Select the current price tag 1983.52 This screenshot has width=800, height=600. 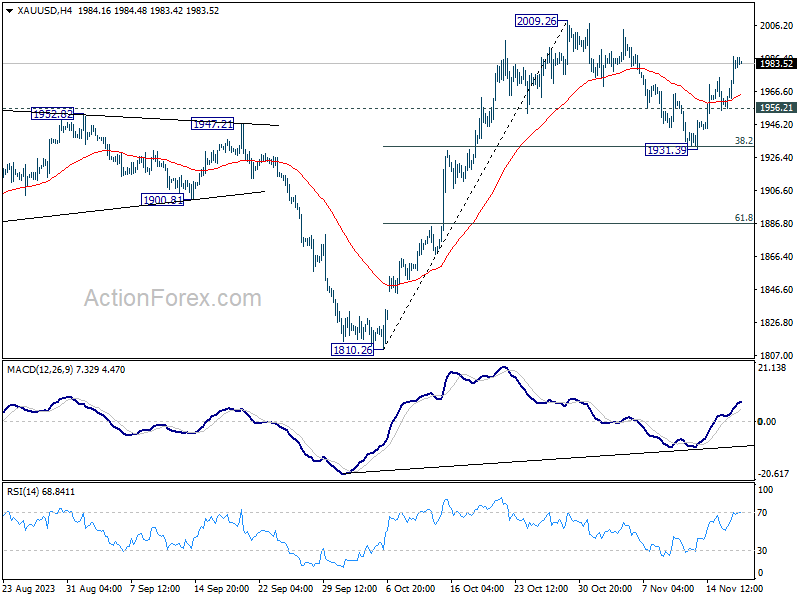pyautogui.click(x=776, y=64)
